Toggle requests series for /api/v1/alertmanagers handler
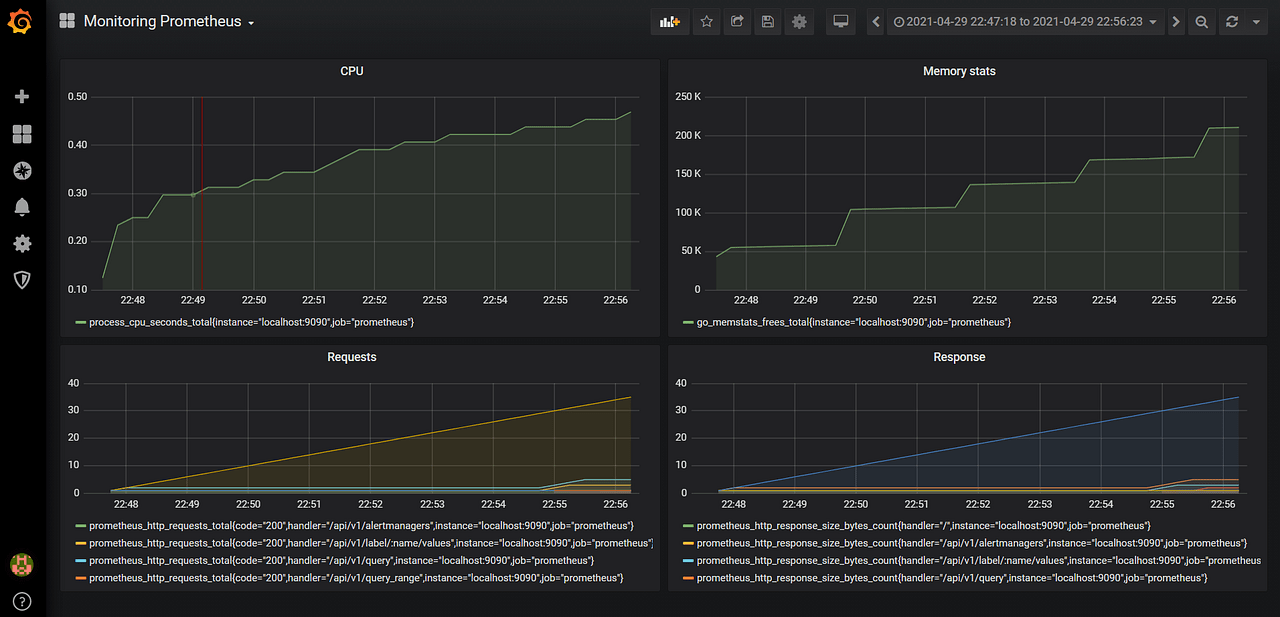The image size is (1280, 617). click(361, 525)
